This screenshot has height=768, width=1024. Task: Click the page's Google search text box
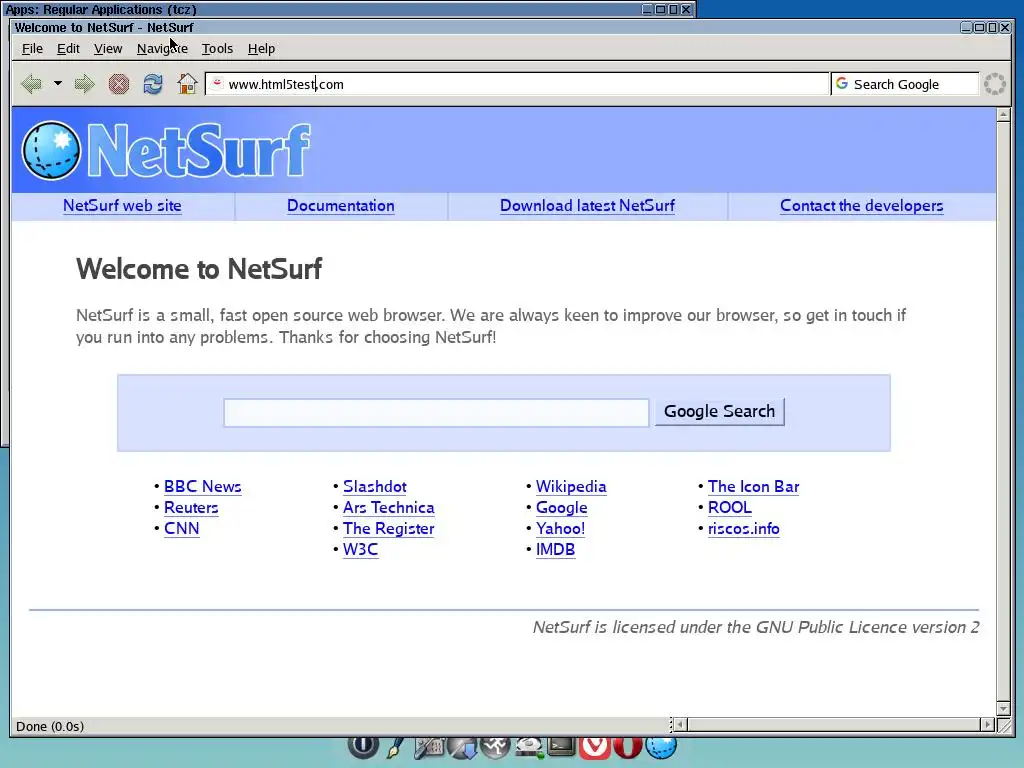coord(436,413)
